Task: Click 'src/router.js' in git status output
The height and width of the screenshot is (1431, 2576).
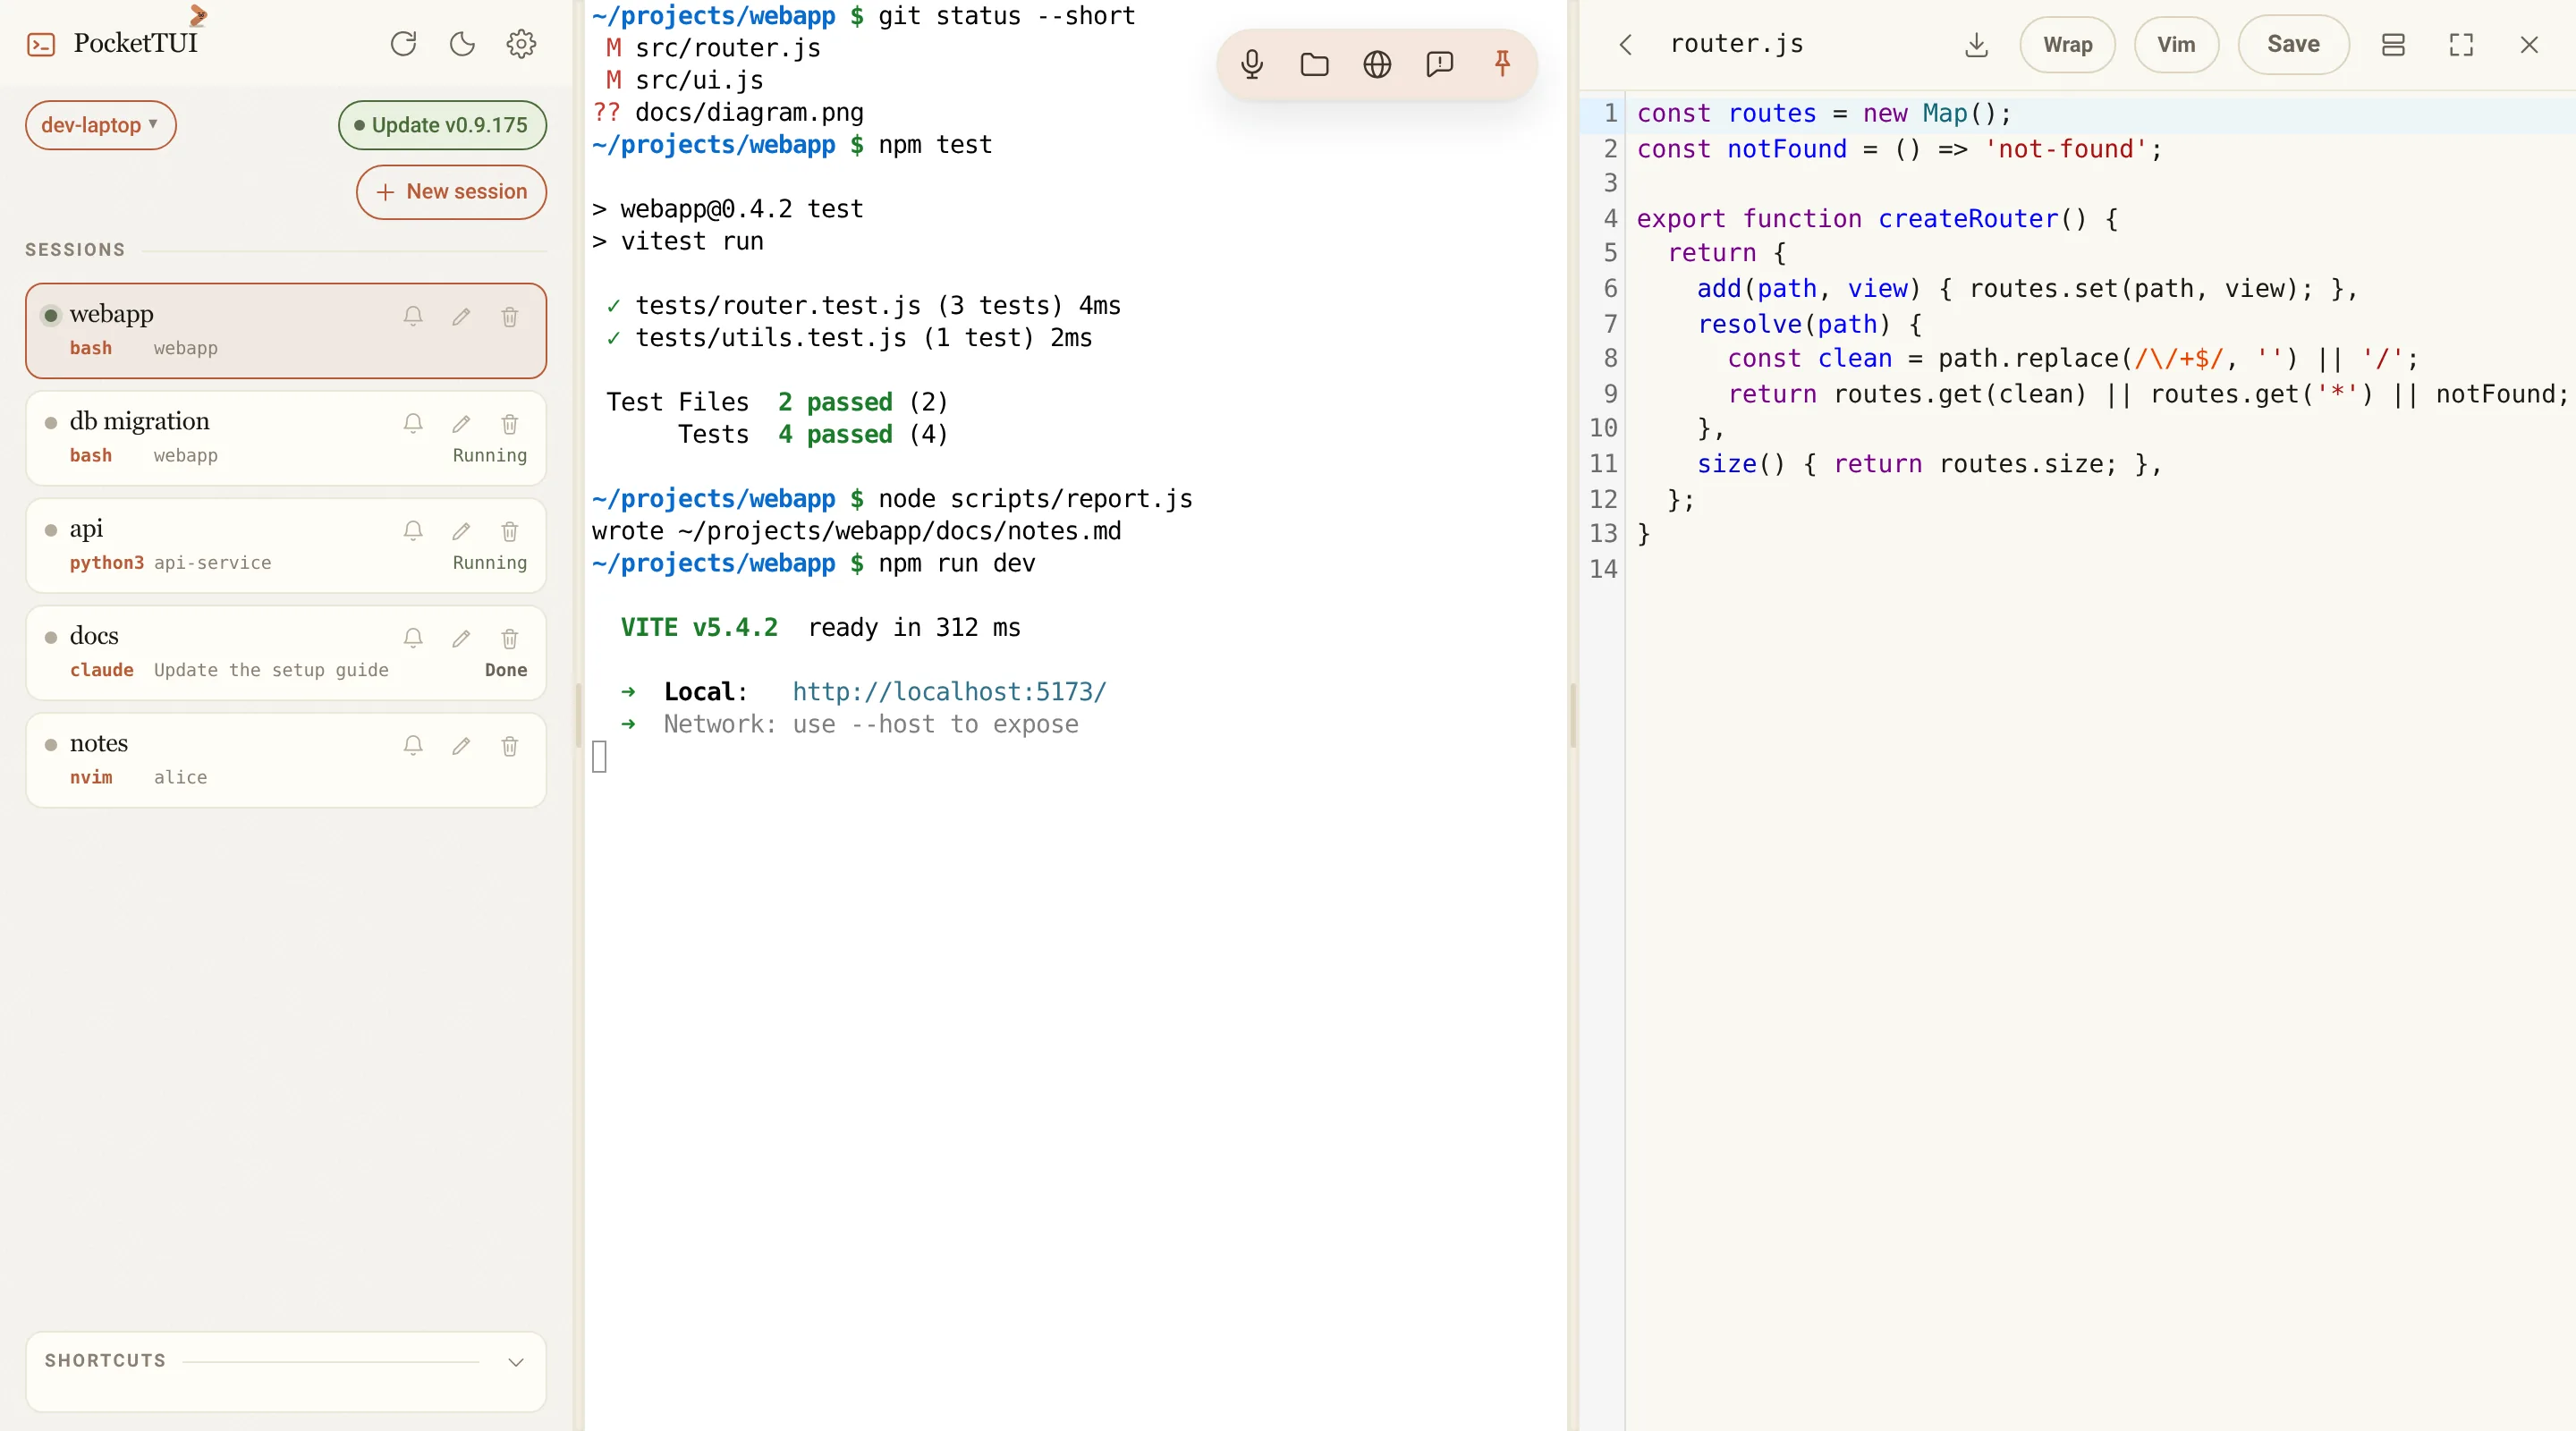Action: 728,48
